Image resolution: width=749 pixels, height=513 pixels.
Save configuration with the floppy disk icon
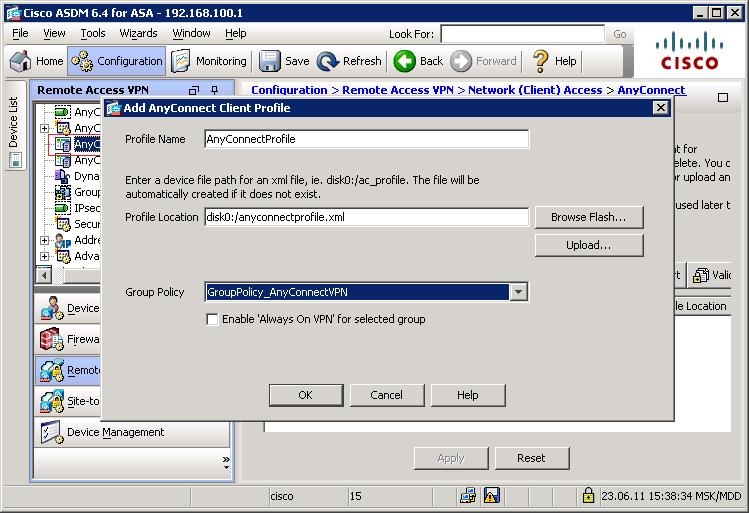click(284, 61)
